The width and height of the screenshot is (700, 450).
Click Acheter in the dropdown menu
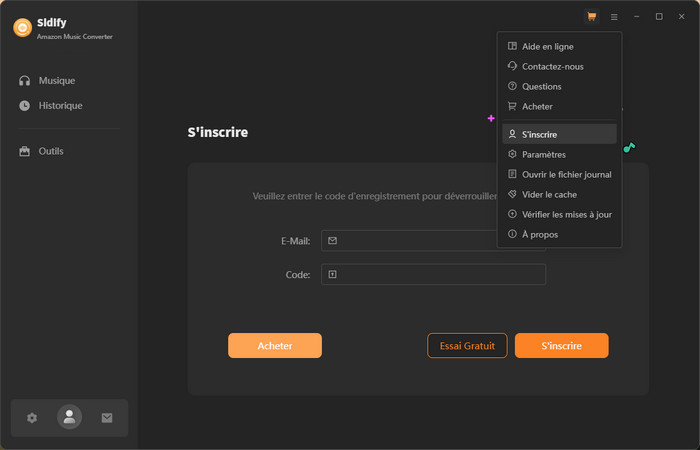(x=537, y=106)
